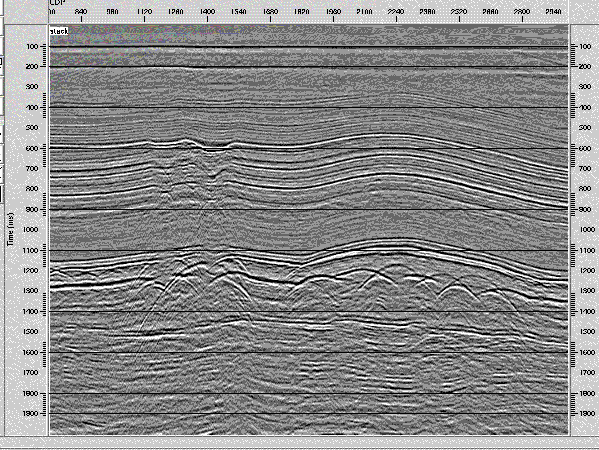599x450 pixels.
Task: Select the CDP axis header label
Action: coord(56,2)
